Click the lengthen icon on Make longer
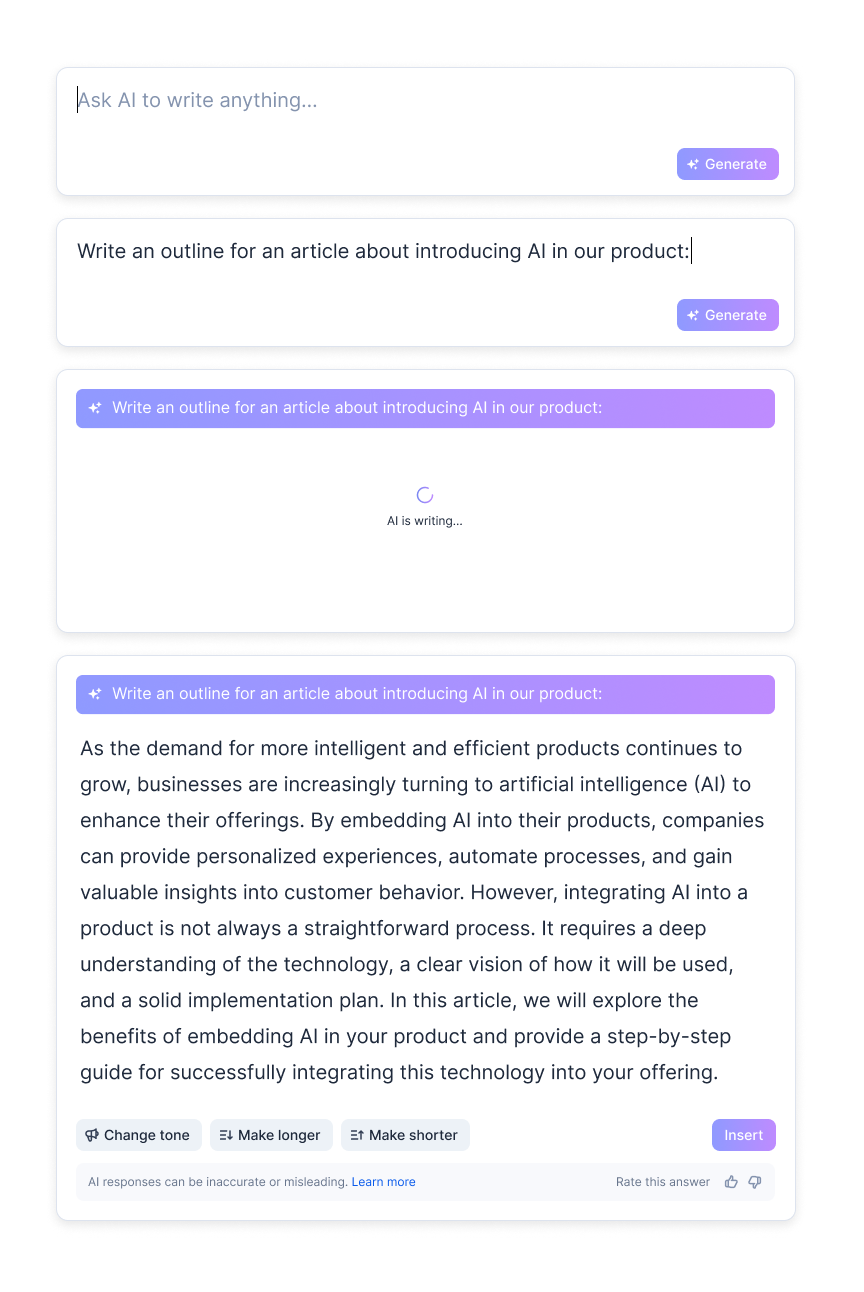Viewport: 864px width, 1292px height. (226, 1135)
